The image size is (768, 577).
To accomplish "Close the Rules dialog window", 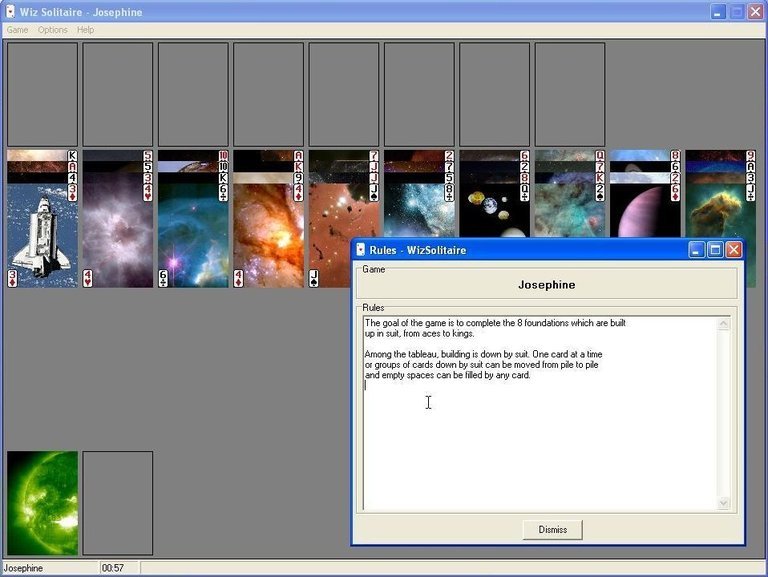I will pyautogui.click(x=733, y=250).
